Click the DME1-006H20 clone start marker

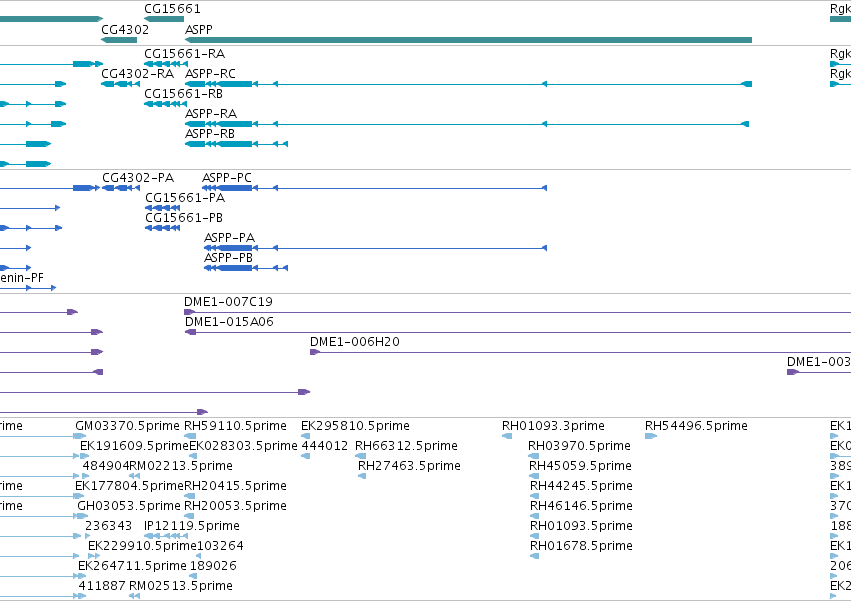(x=315, y=352)
